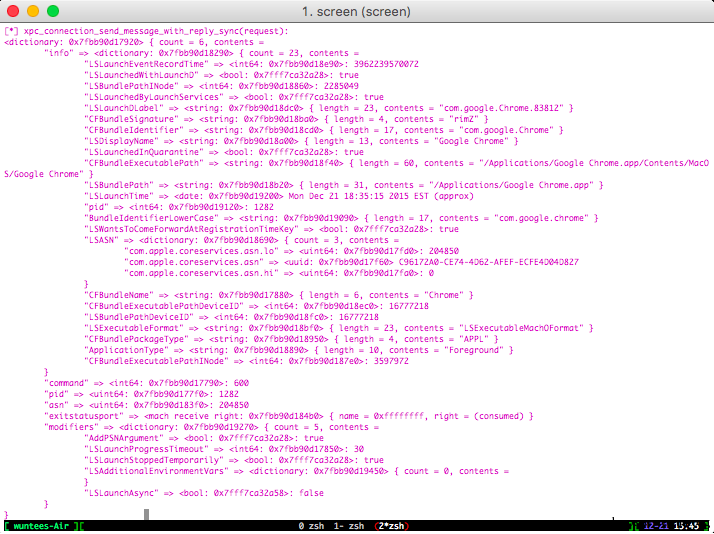Click the red close window button
Viewport: 714px width, 534px height.
(x=13, y=11)
